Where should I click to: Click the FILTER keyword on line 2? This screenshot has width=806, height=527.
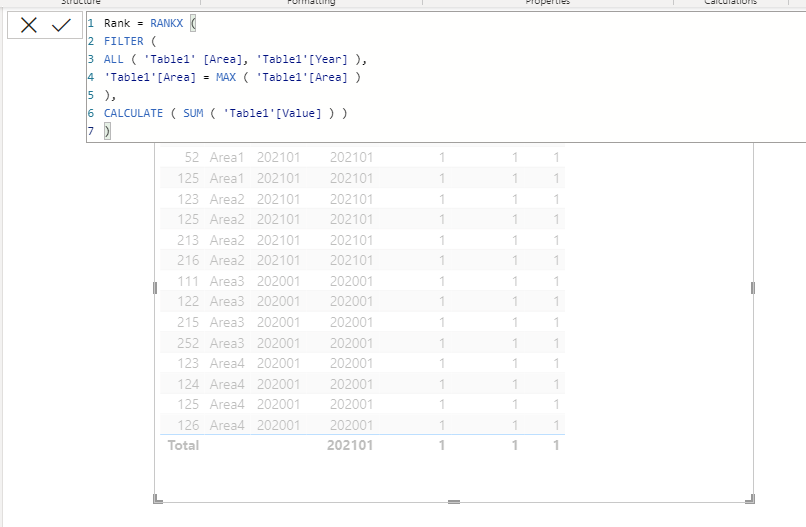click(x=123, y=41)
